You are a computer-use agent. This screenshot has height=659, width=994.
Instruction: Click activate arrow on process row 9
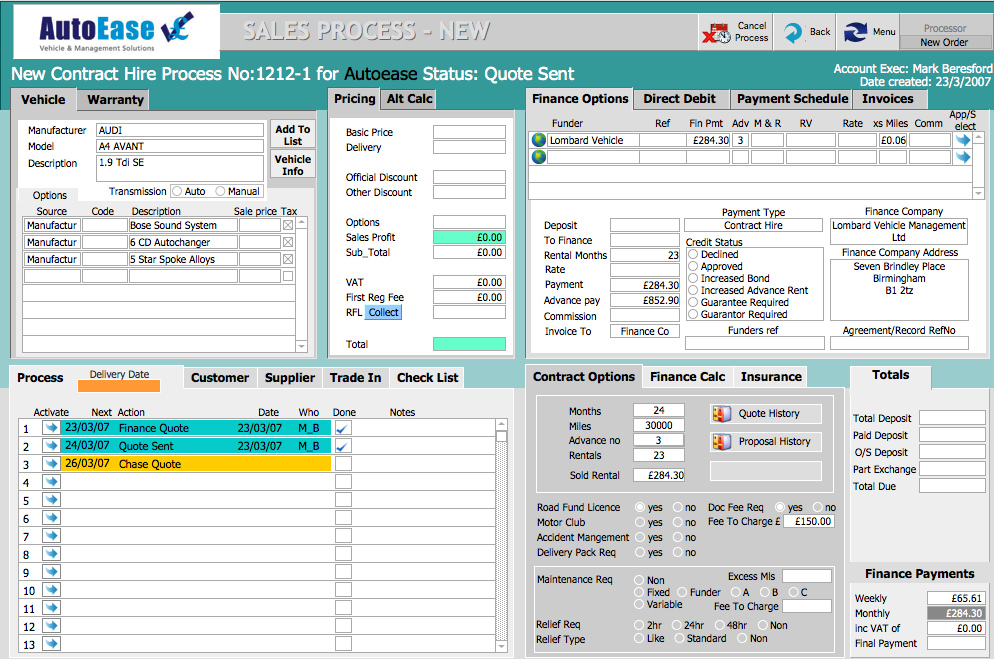(x=51, y=572)
